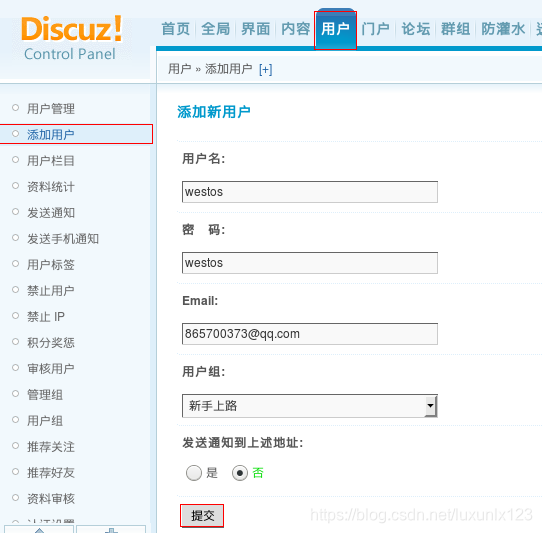Focus the 用户名 input field
This screenshot has height=533, width=542.
310,192
